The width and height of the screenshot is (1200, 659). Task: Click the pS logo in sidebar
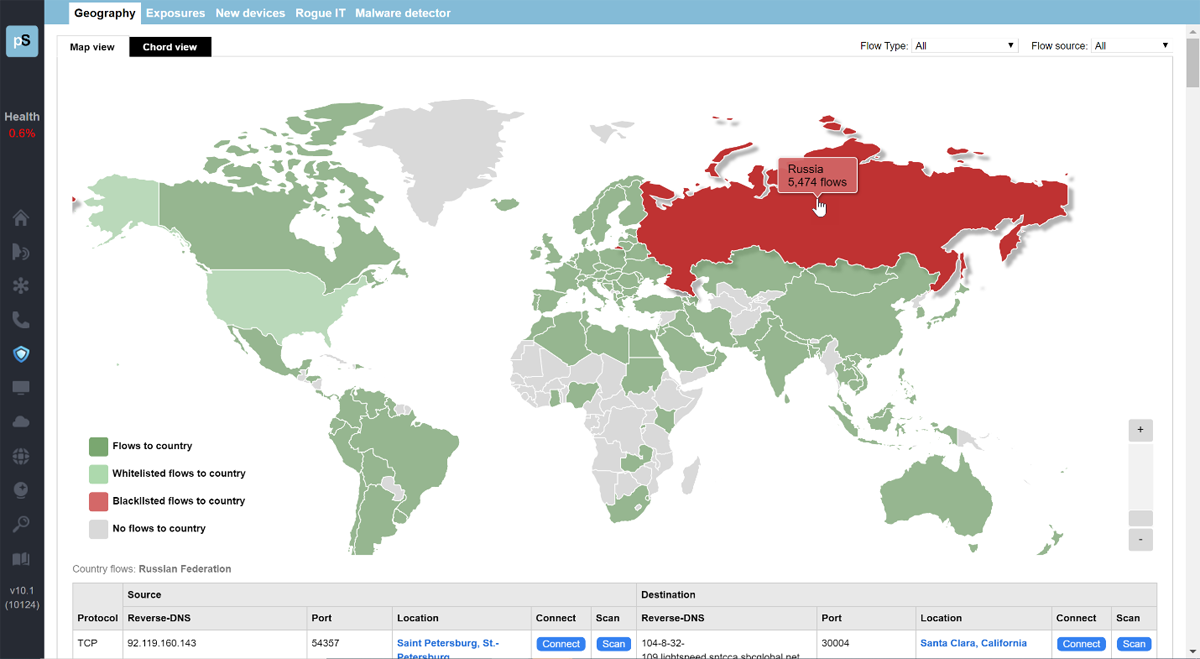coord(22,42)
